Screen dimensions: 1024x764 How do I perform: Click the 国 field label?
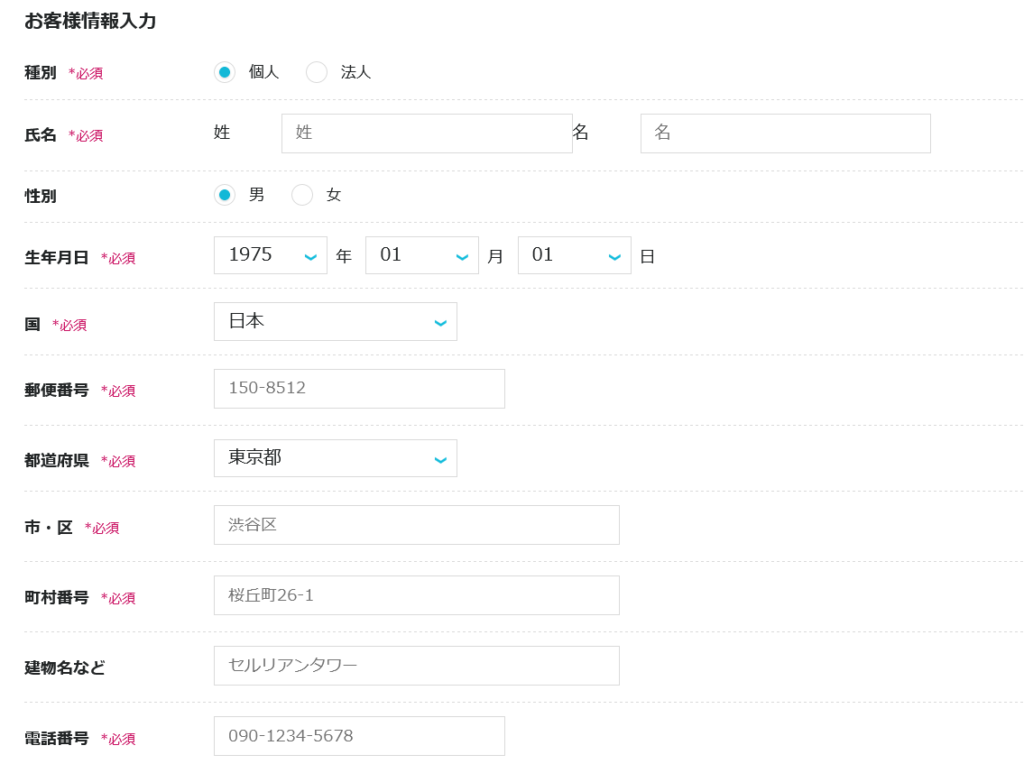(33, 325)
